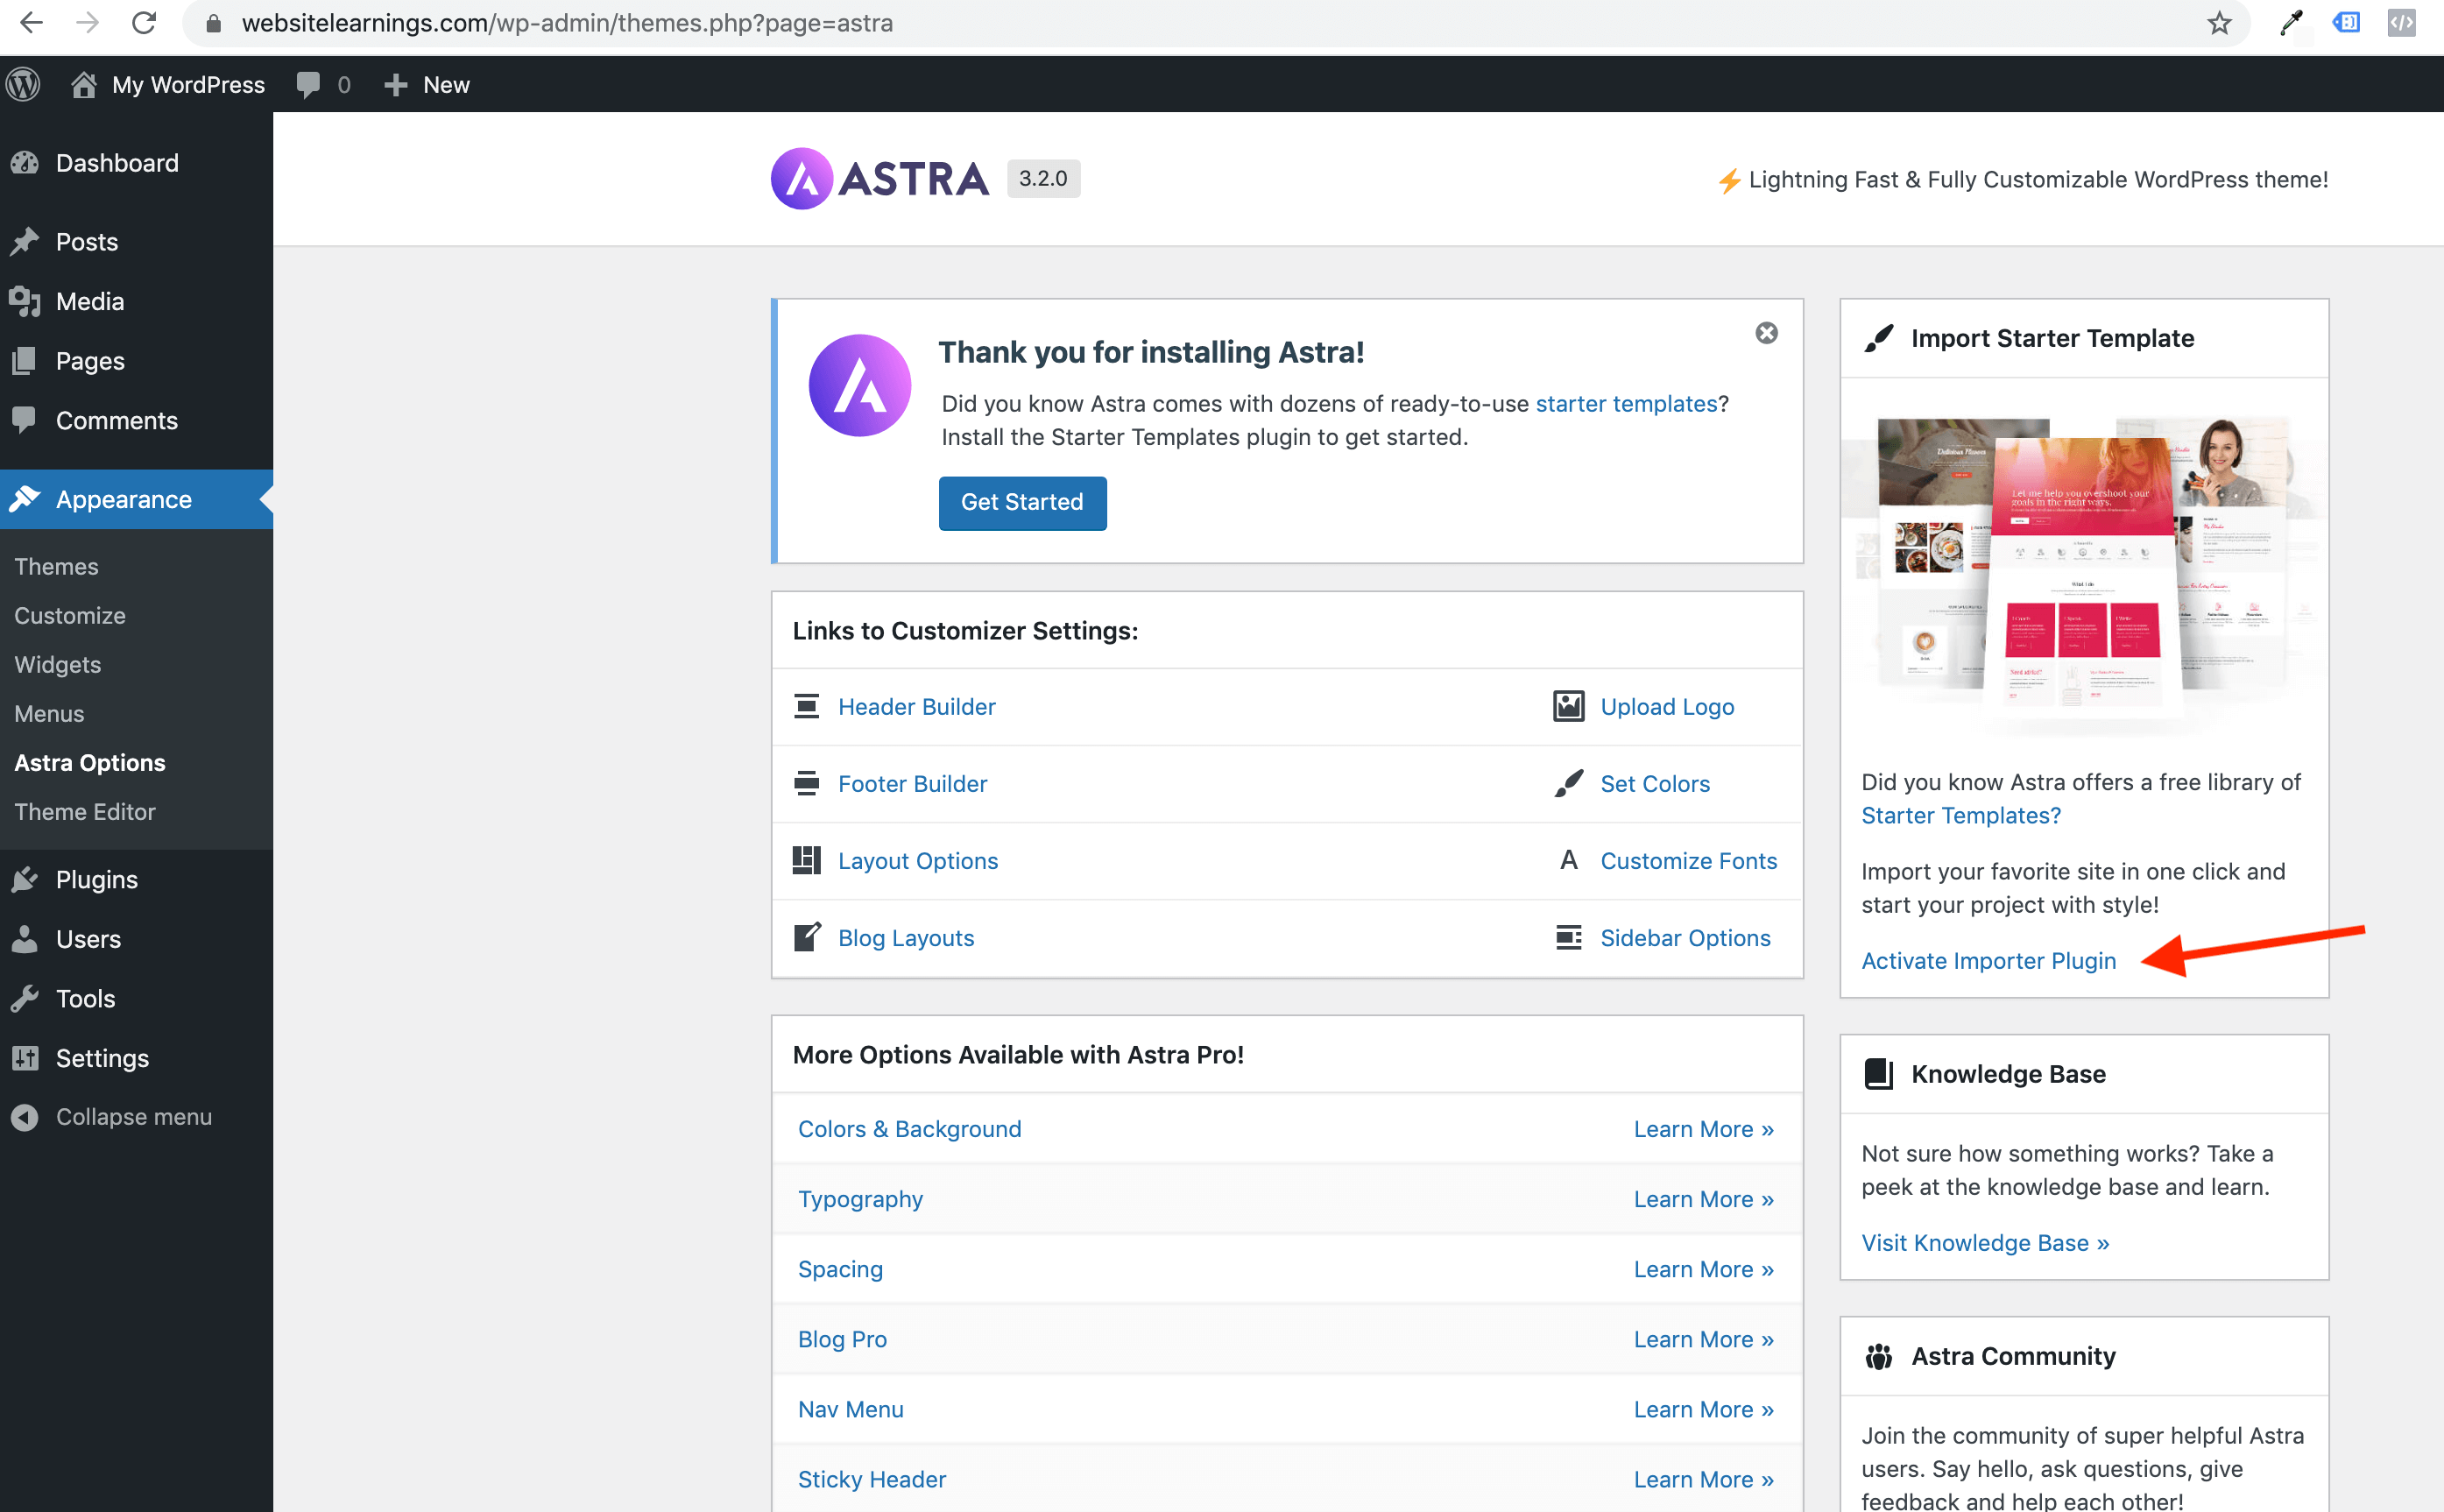Click Learn More for Typography
The height and width of the screenshot is (1512, 2444).
point(1704,1199)
